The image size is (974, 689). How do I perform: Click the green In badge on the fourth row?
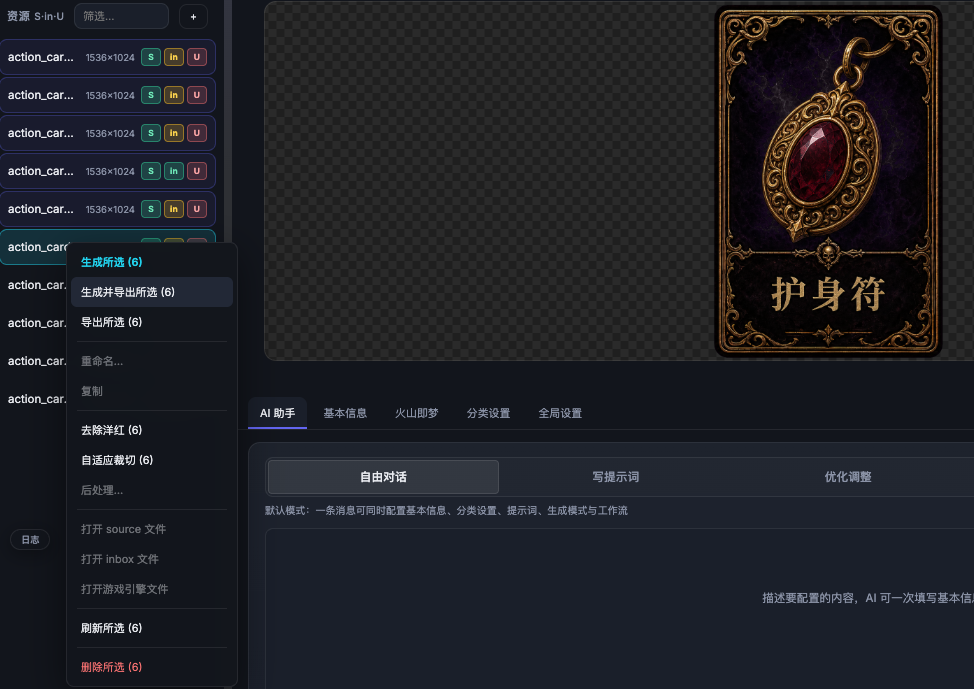[174, 171]
